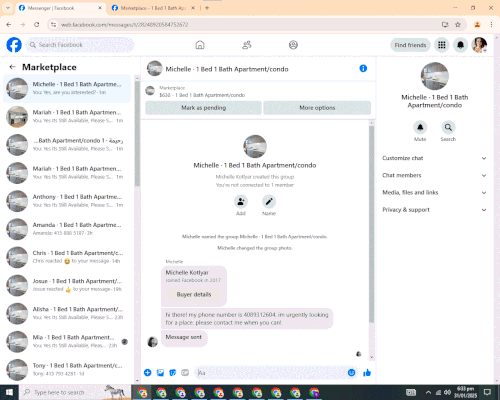500x400 pixels.
Task: Click the chat messages scrollbar
Action: pos(371,223)
